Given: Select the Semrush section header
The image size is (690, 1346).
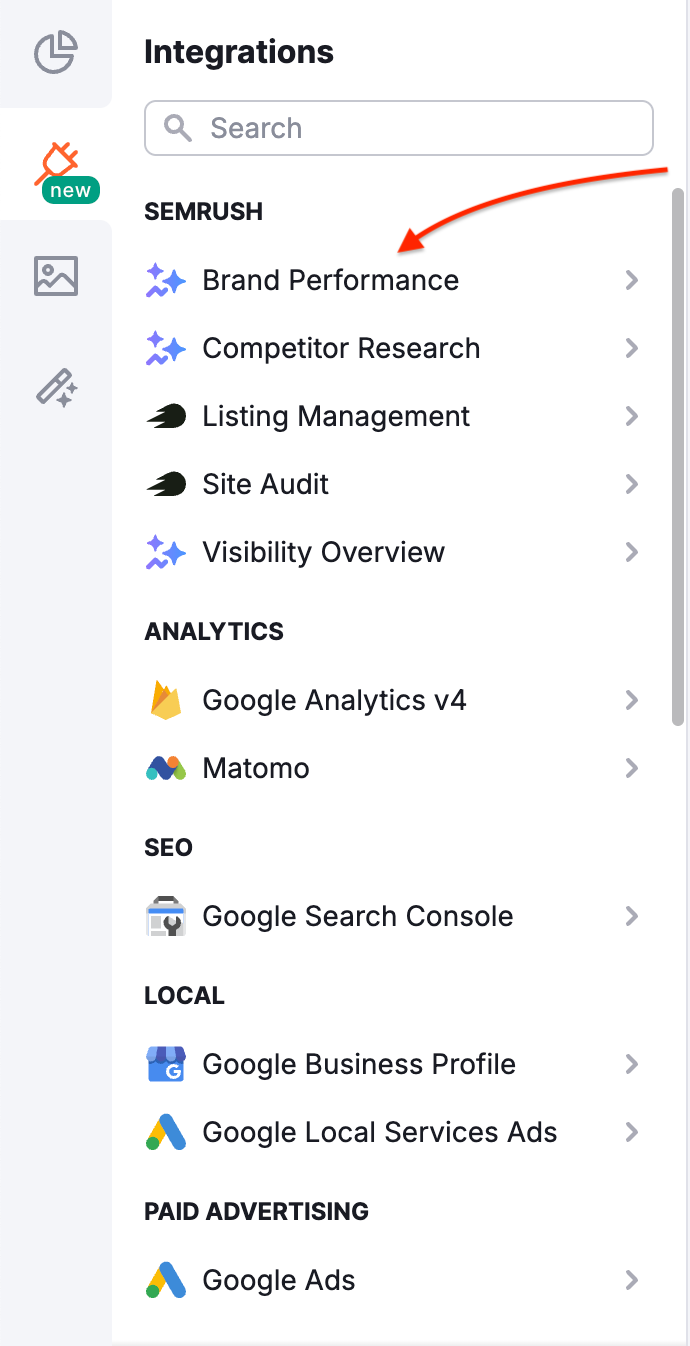Looking at the screenshot, I should (203, 211).
